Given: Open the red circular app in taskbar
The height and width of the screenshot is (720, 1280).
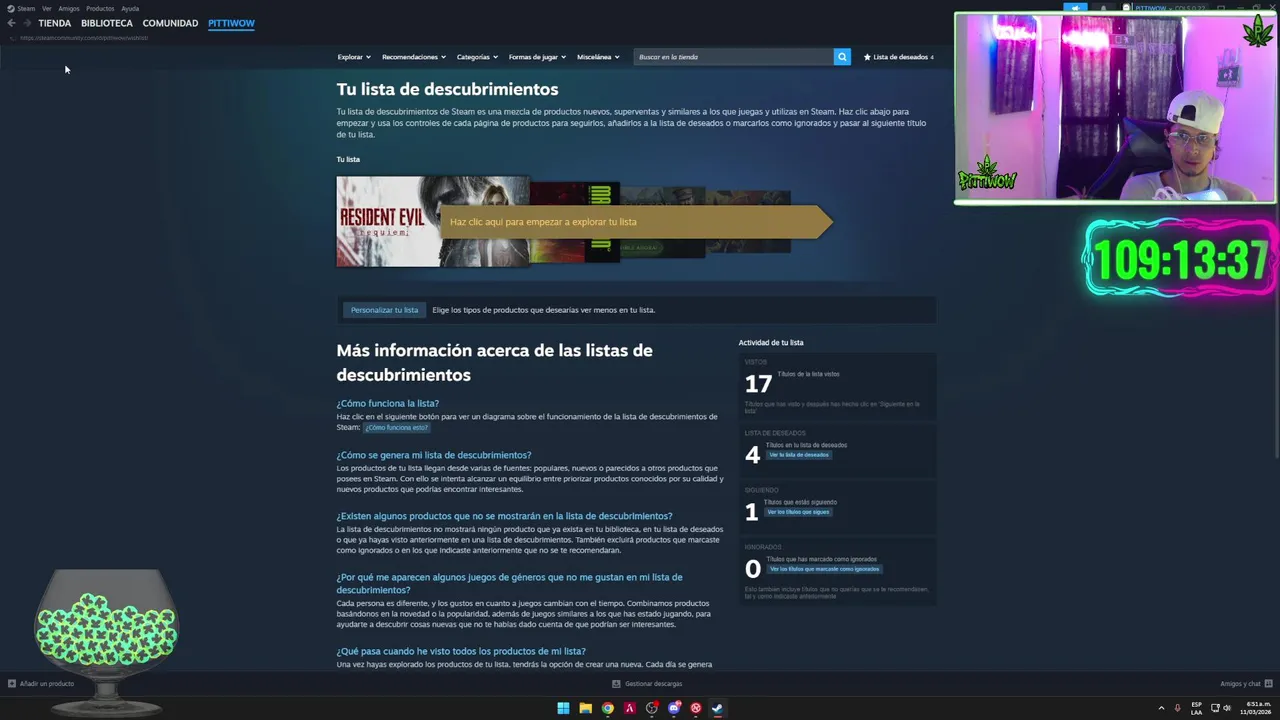Looking at the screenshot, I should click(696, 708).
